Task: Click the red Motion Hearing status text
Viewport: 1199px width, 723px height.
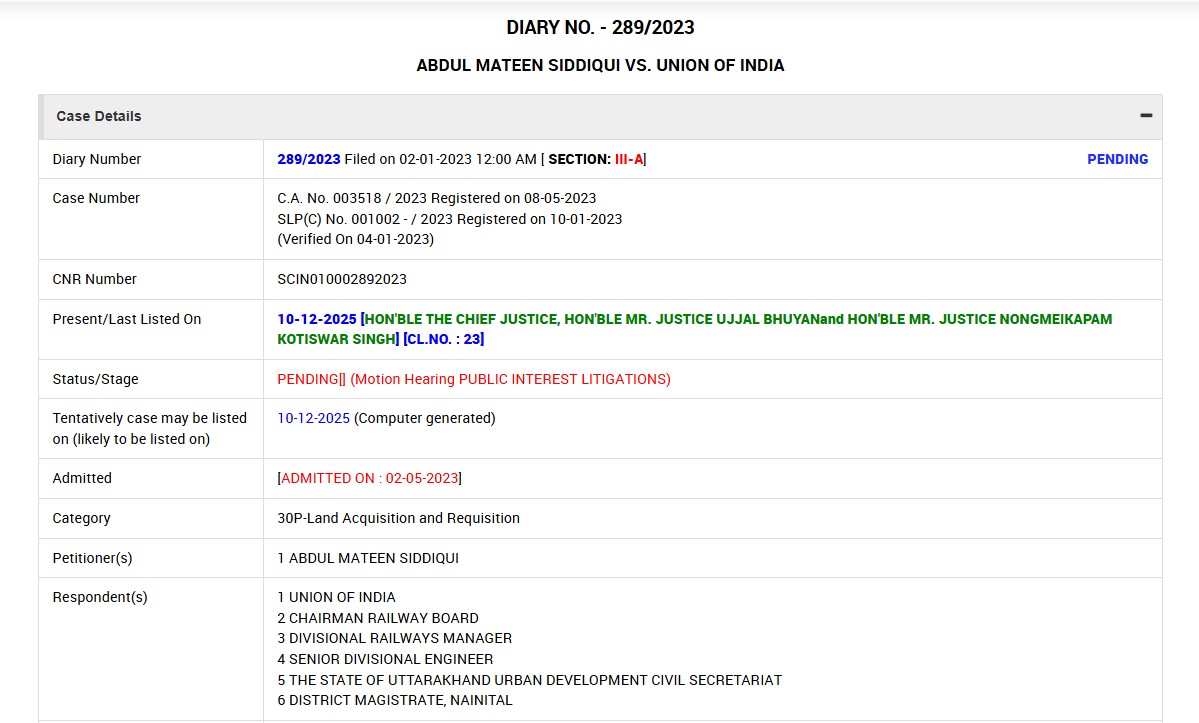Action: [x=510, y=379]
